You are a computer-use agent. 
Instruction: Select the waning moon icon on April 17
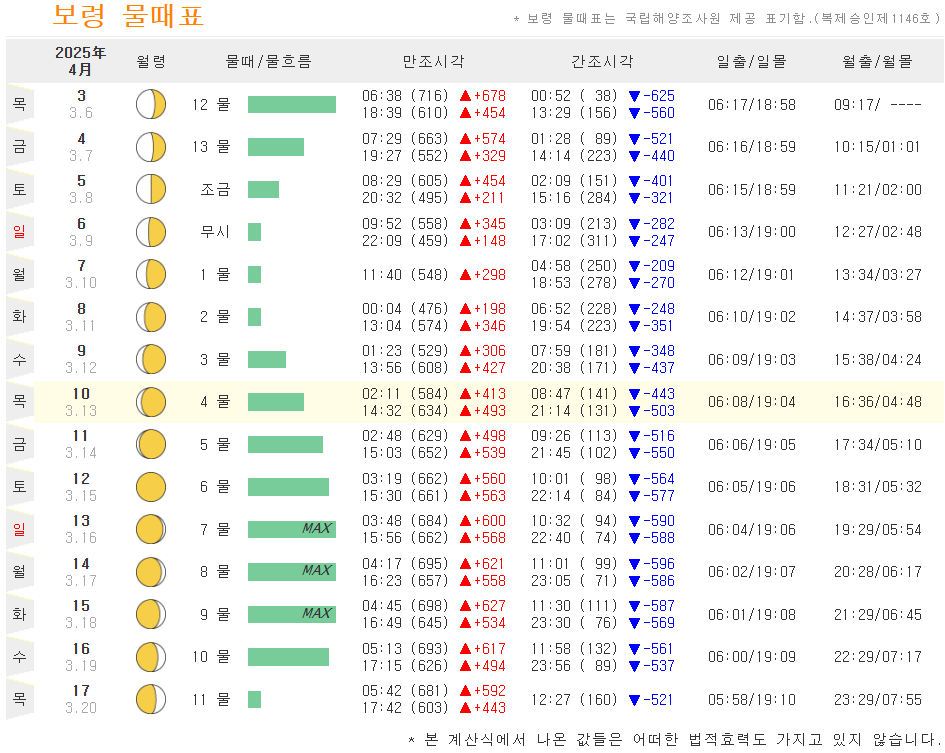point(150,699)
